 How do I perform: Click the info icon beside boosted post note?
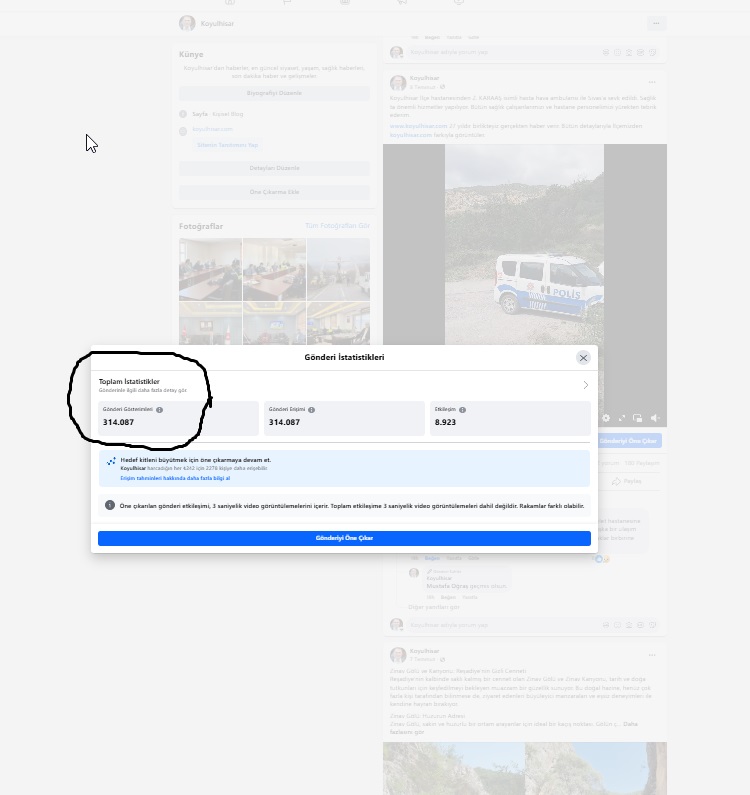pos(110,505)
